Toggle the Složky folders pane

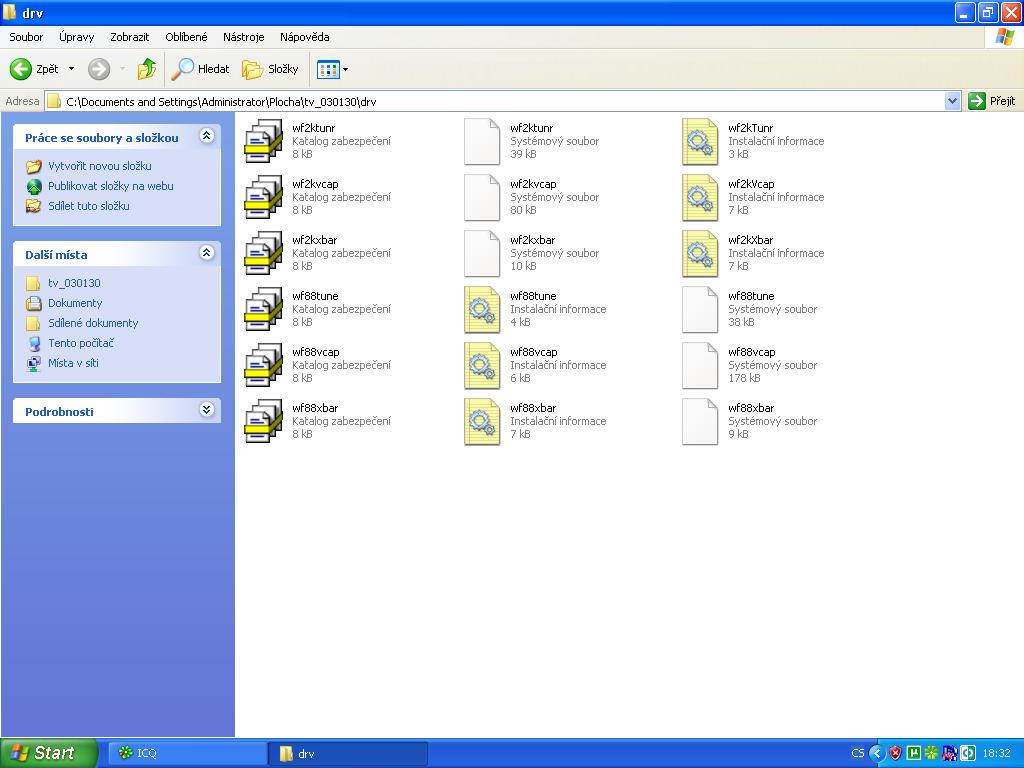pyautogui.click(x=271, y=69)
